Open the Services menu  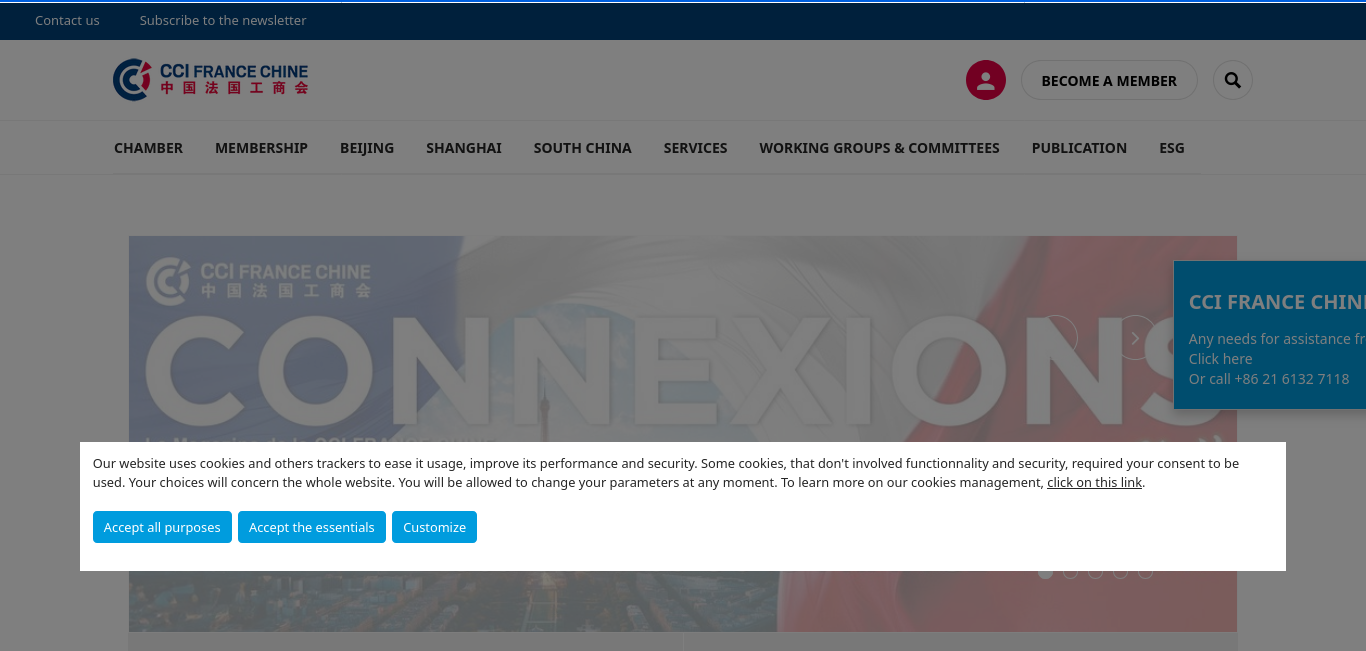(x=695, y=148)
